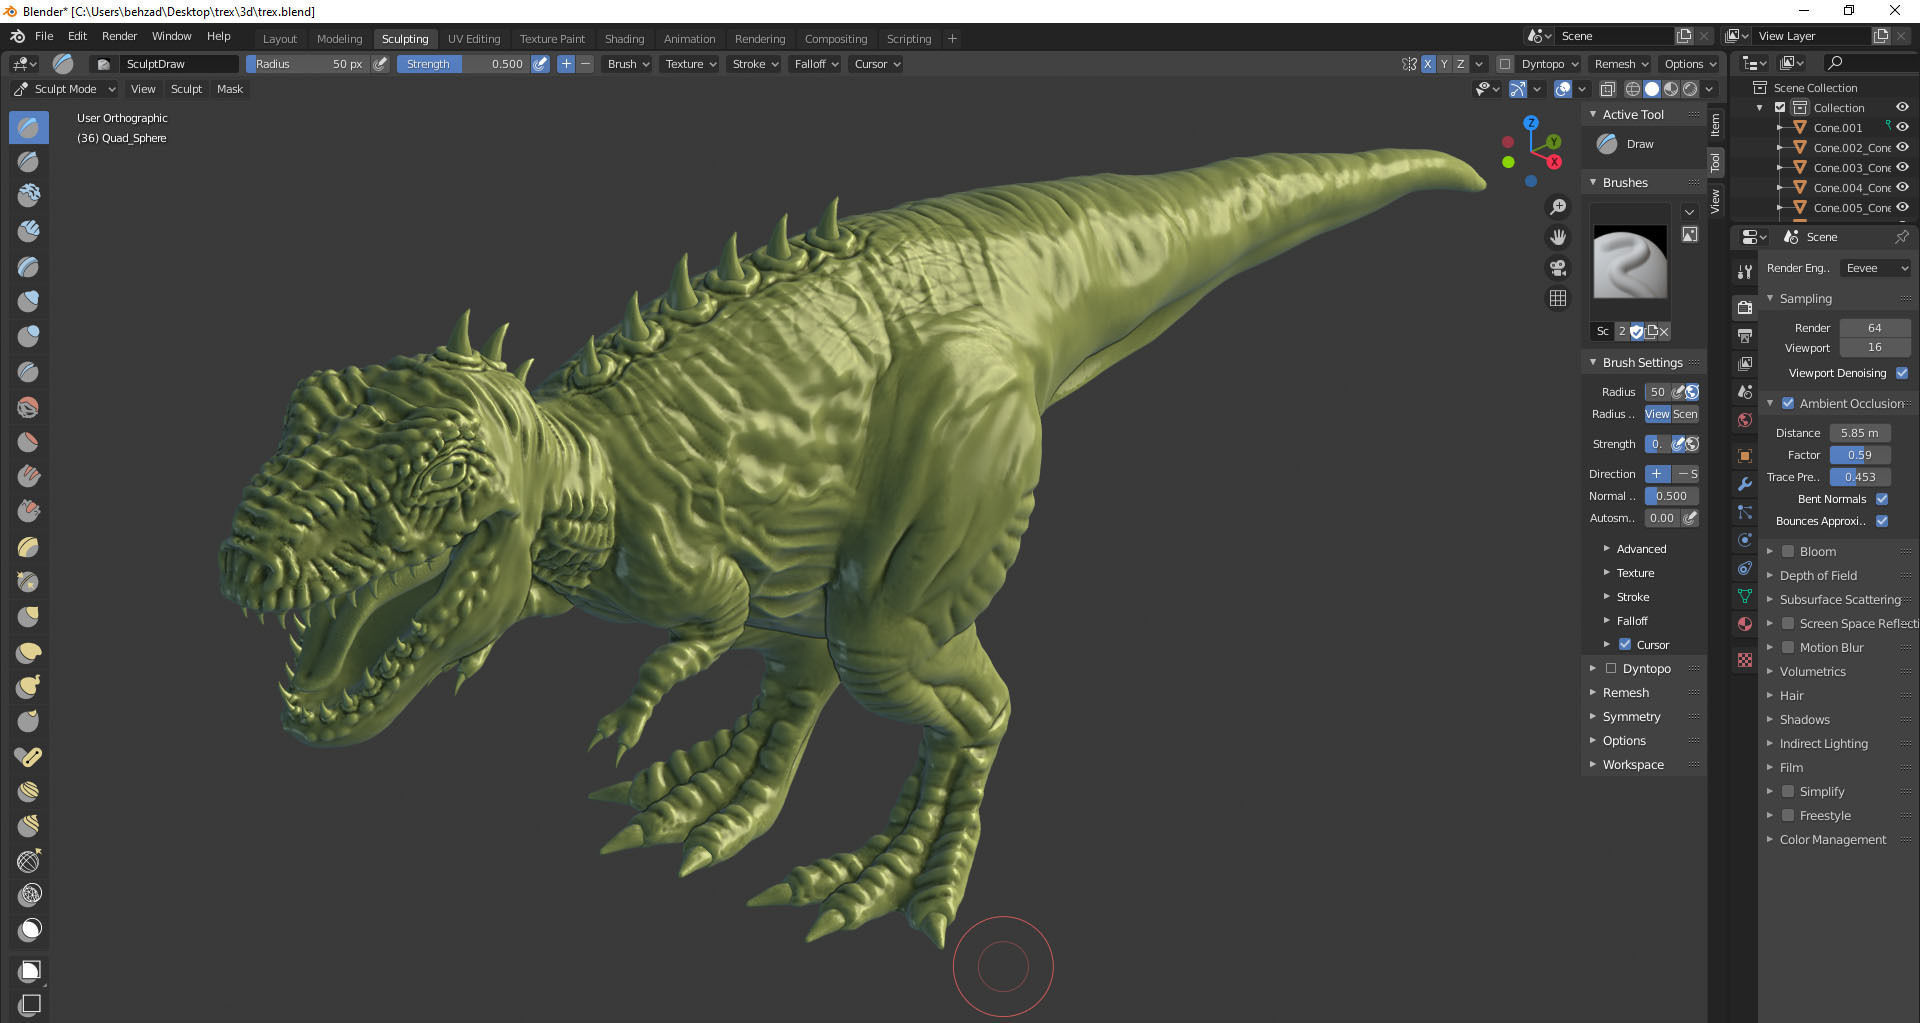The image size is (1920, 1023).
Task: Adjust the Trace Precision slider
Action: tap(1860, 477)
